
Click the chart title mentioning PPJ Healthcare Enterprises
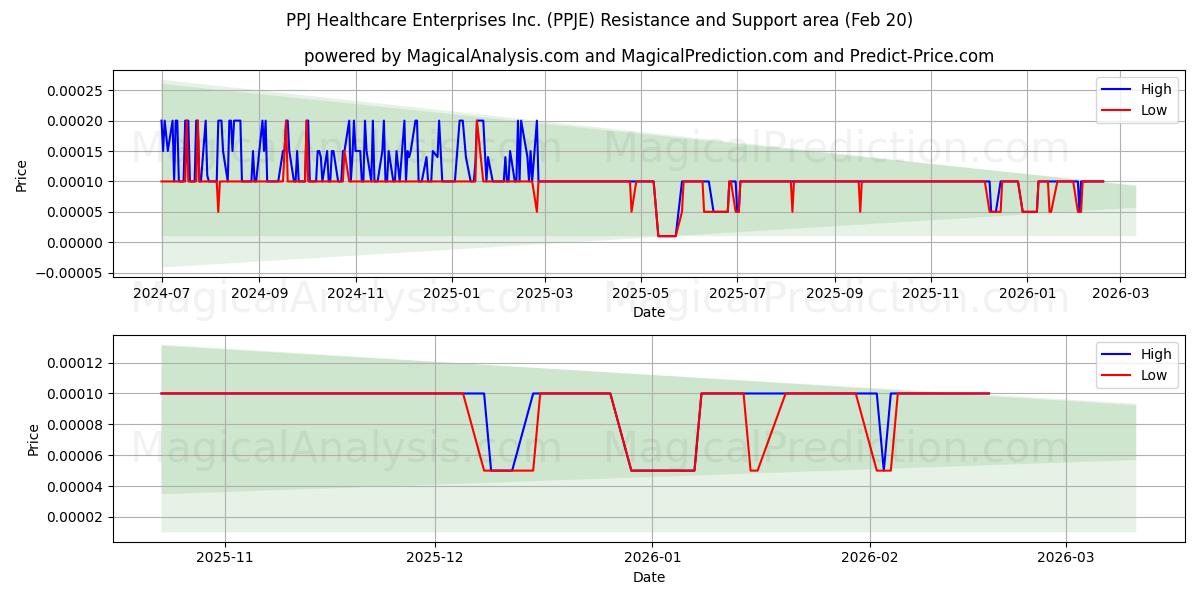tap(599, 20)
